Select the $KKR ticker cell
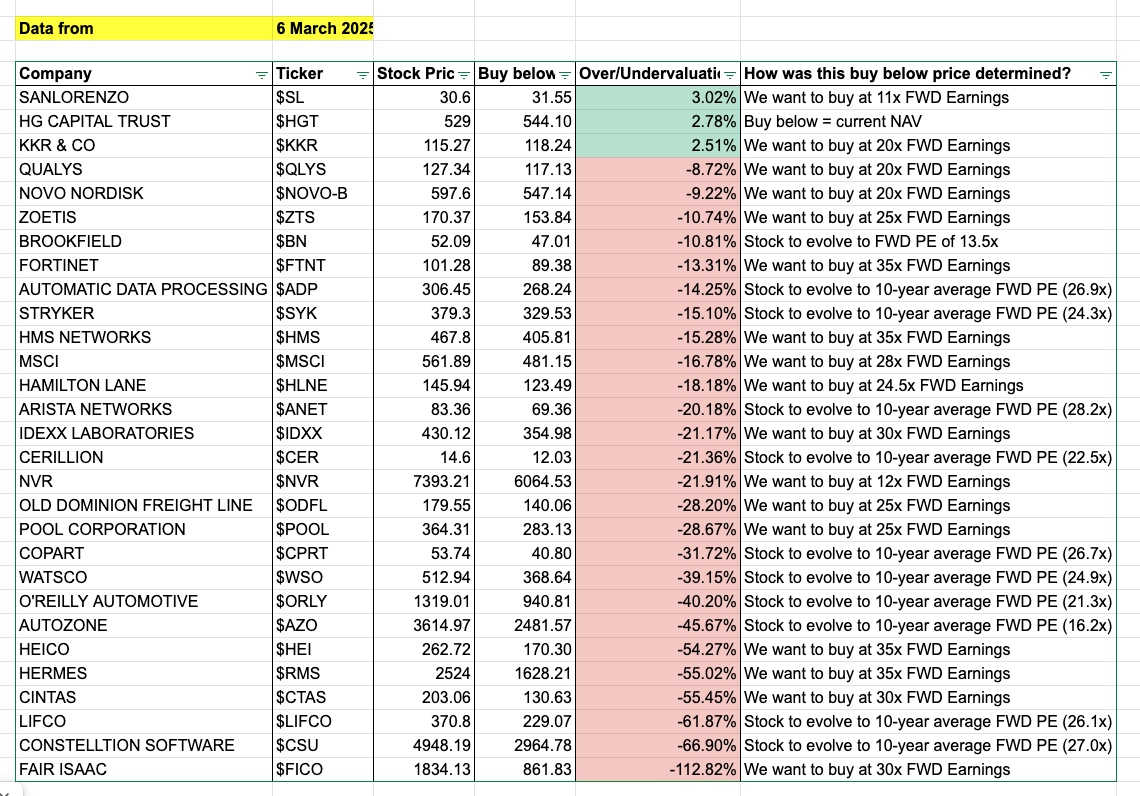The height and width of the screenshot is (796, 1140). click(x=323, y=145)
